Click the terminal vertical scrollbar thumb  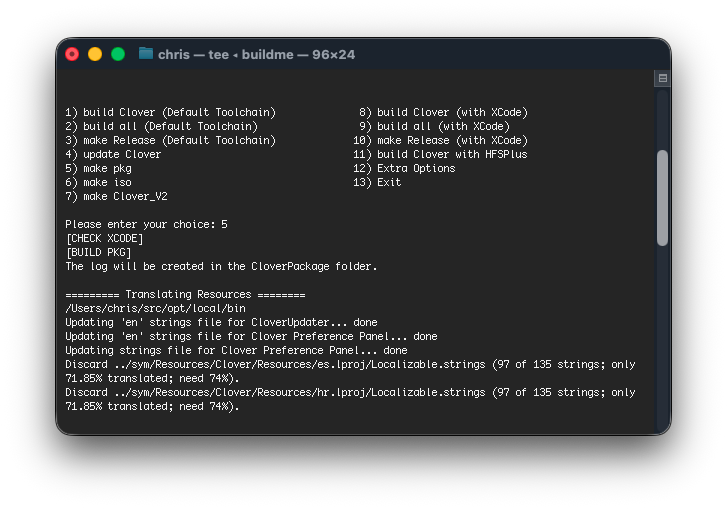(662, 198)
